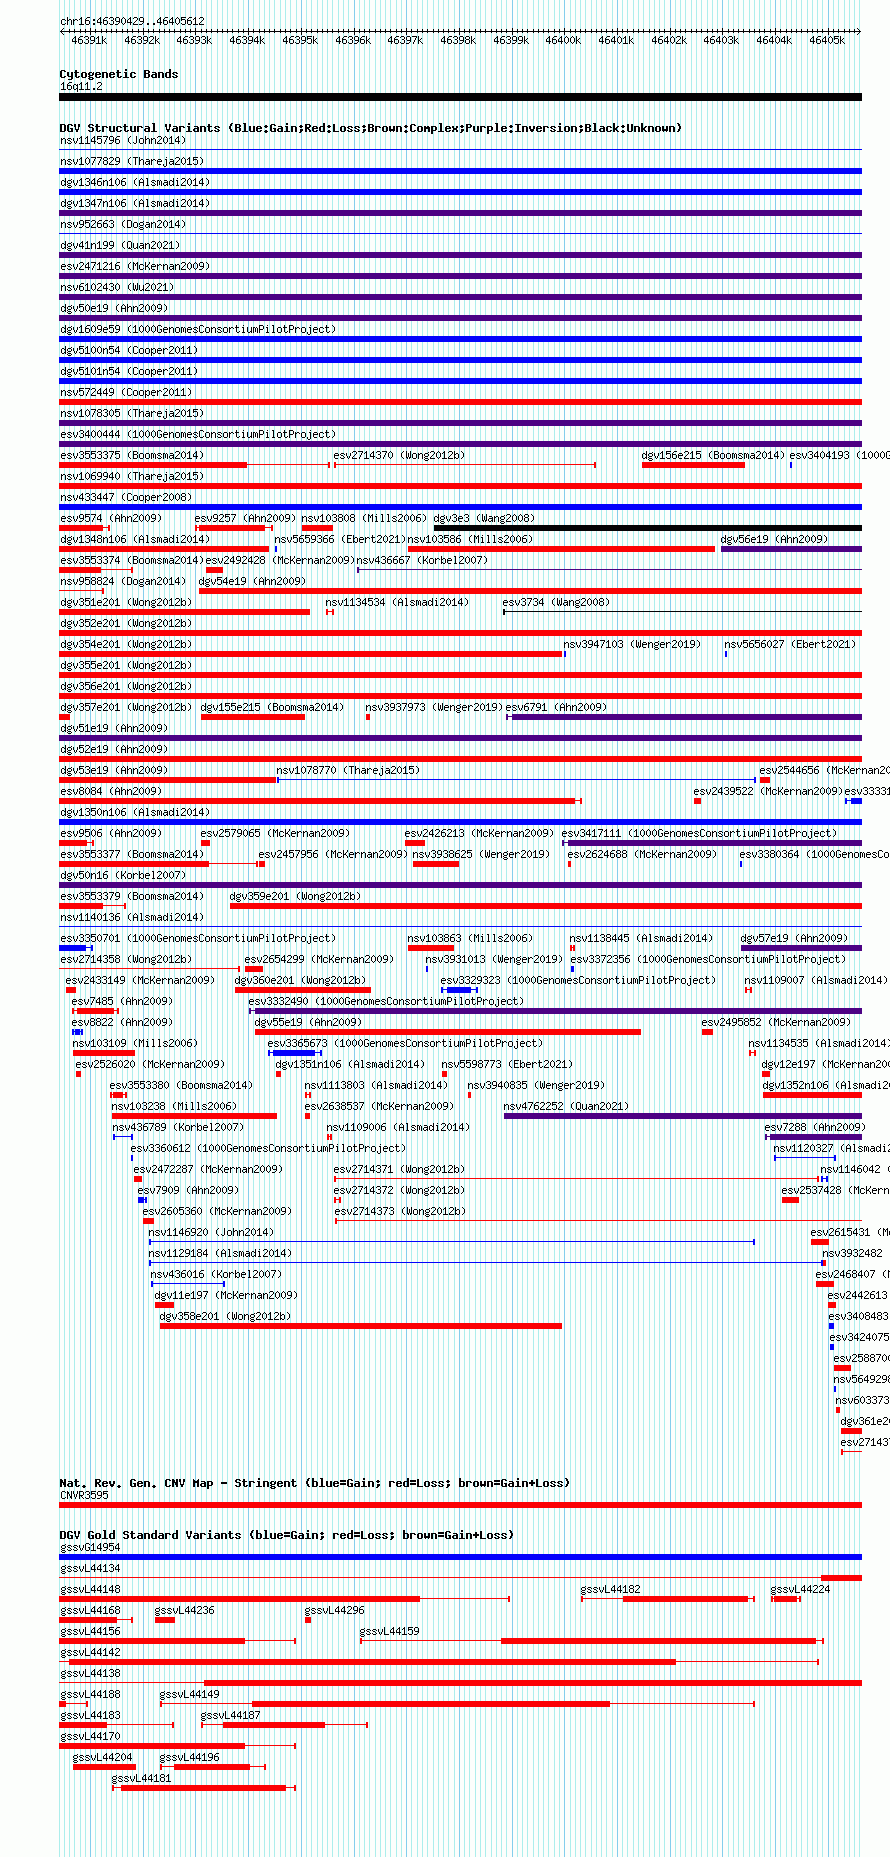Screen dimensions: 890x1857
Task: Click esv2471216 (McKernan2009) label
Action: (x=134, y=266)
